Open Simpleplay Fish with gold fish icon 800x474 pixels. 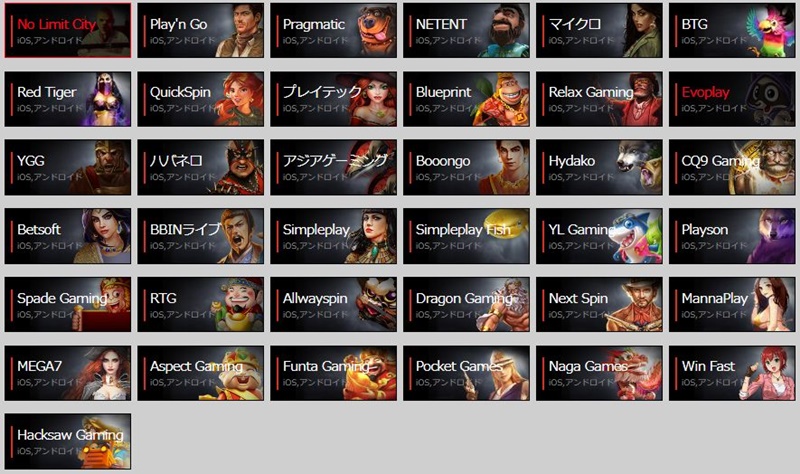[466, 236]
